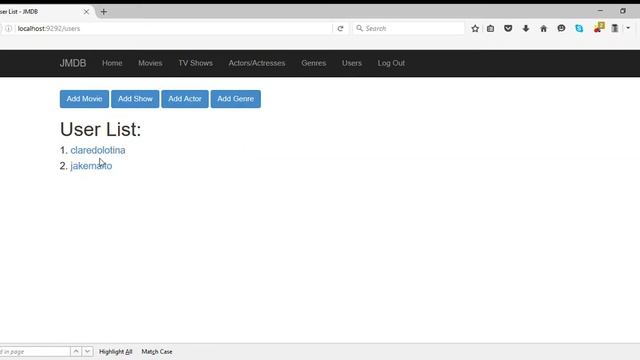Click the Add Genre button
640x360 pixels.
coord(236,99)
